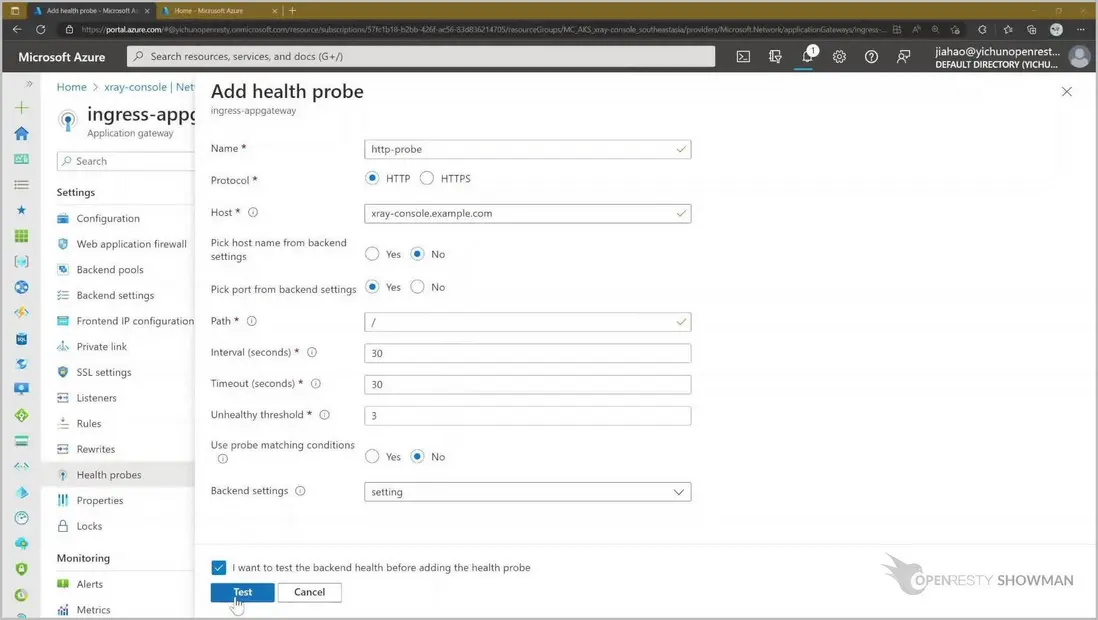Open the Directories and subscriptions filter icon
The height and width of the screenshot is (620, 1098).
(775, 57)
